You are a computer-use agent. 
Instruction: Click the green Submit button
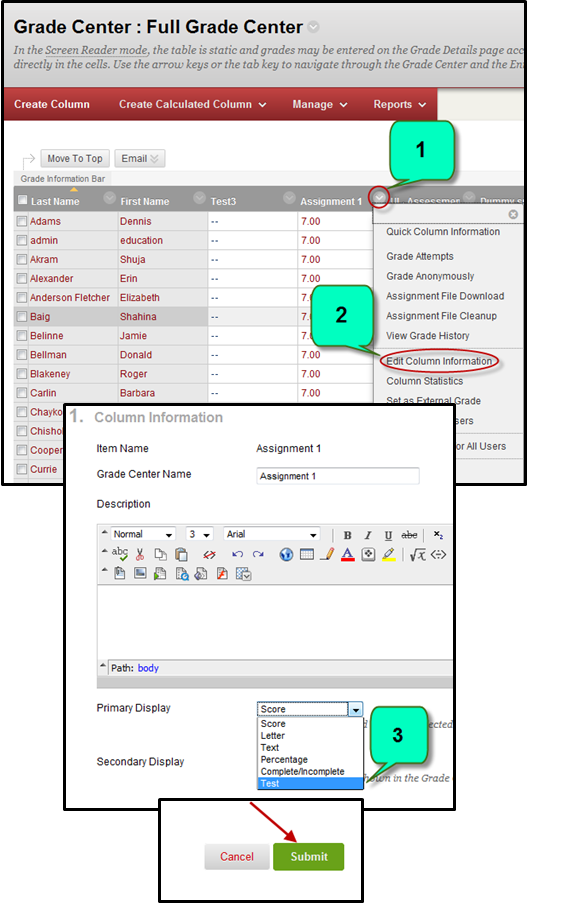click(309, 856)
